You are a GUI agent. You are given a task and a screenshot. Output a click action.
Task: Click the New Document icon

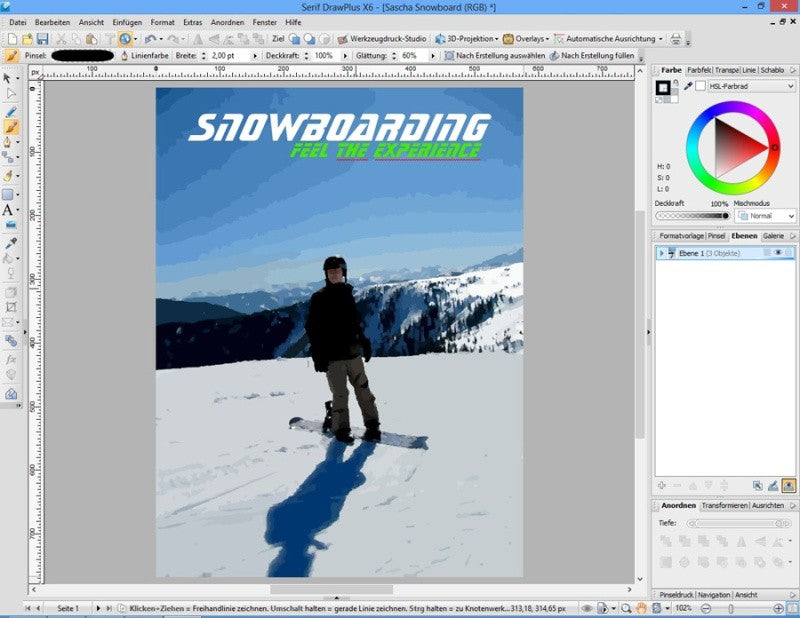point(12,39)
